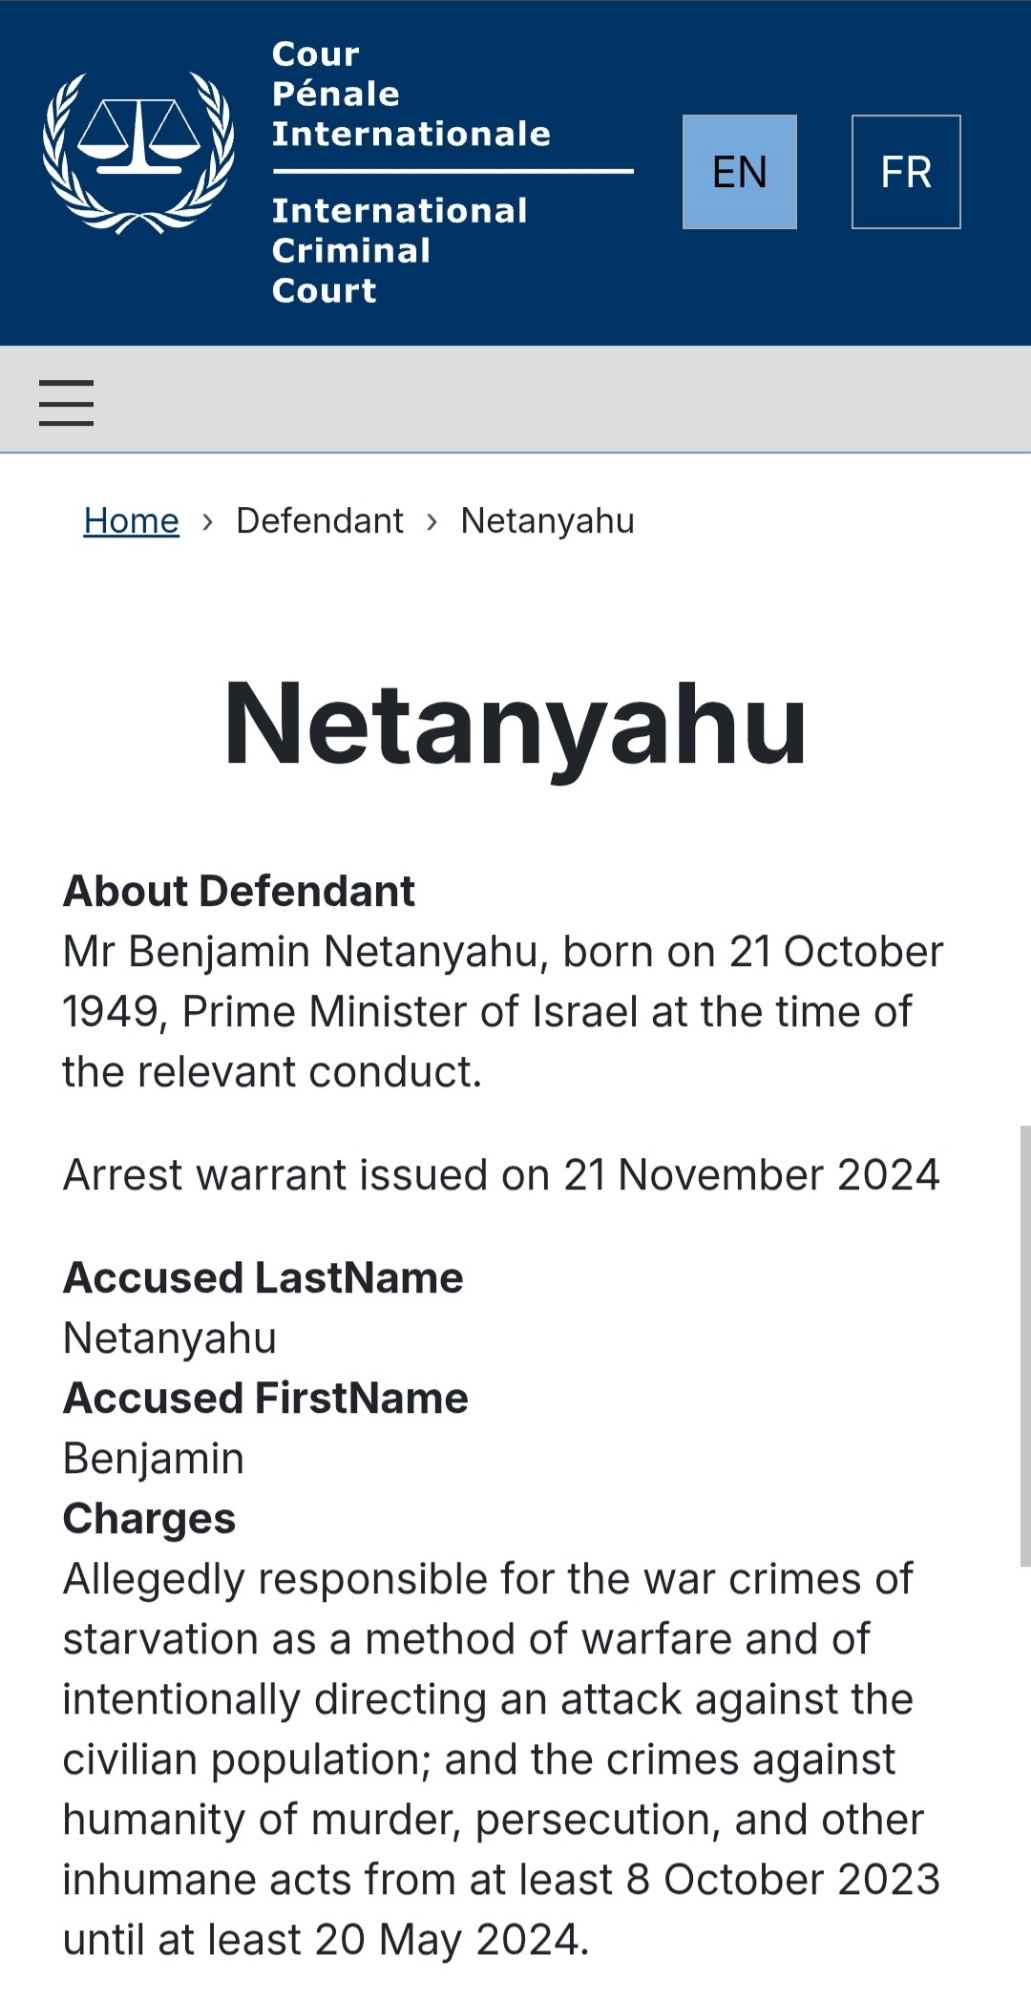Switch site language to French (FR)
The image size is (1031, 2000).
tap(905, 172)
